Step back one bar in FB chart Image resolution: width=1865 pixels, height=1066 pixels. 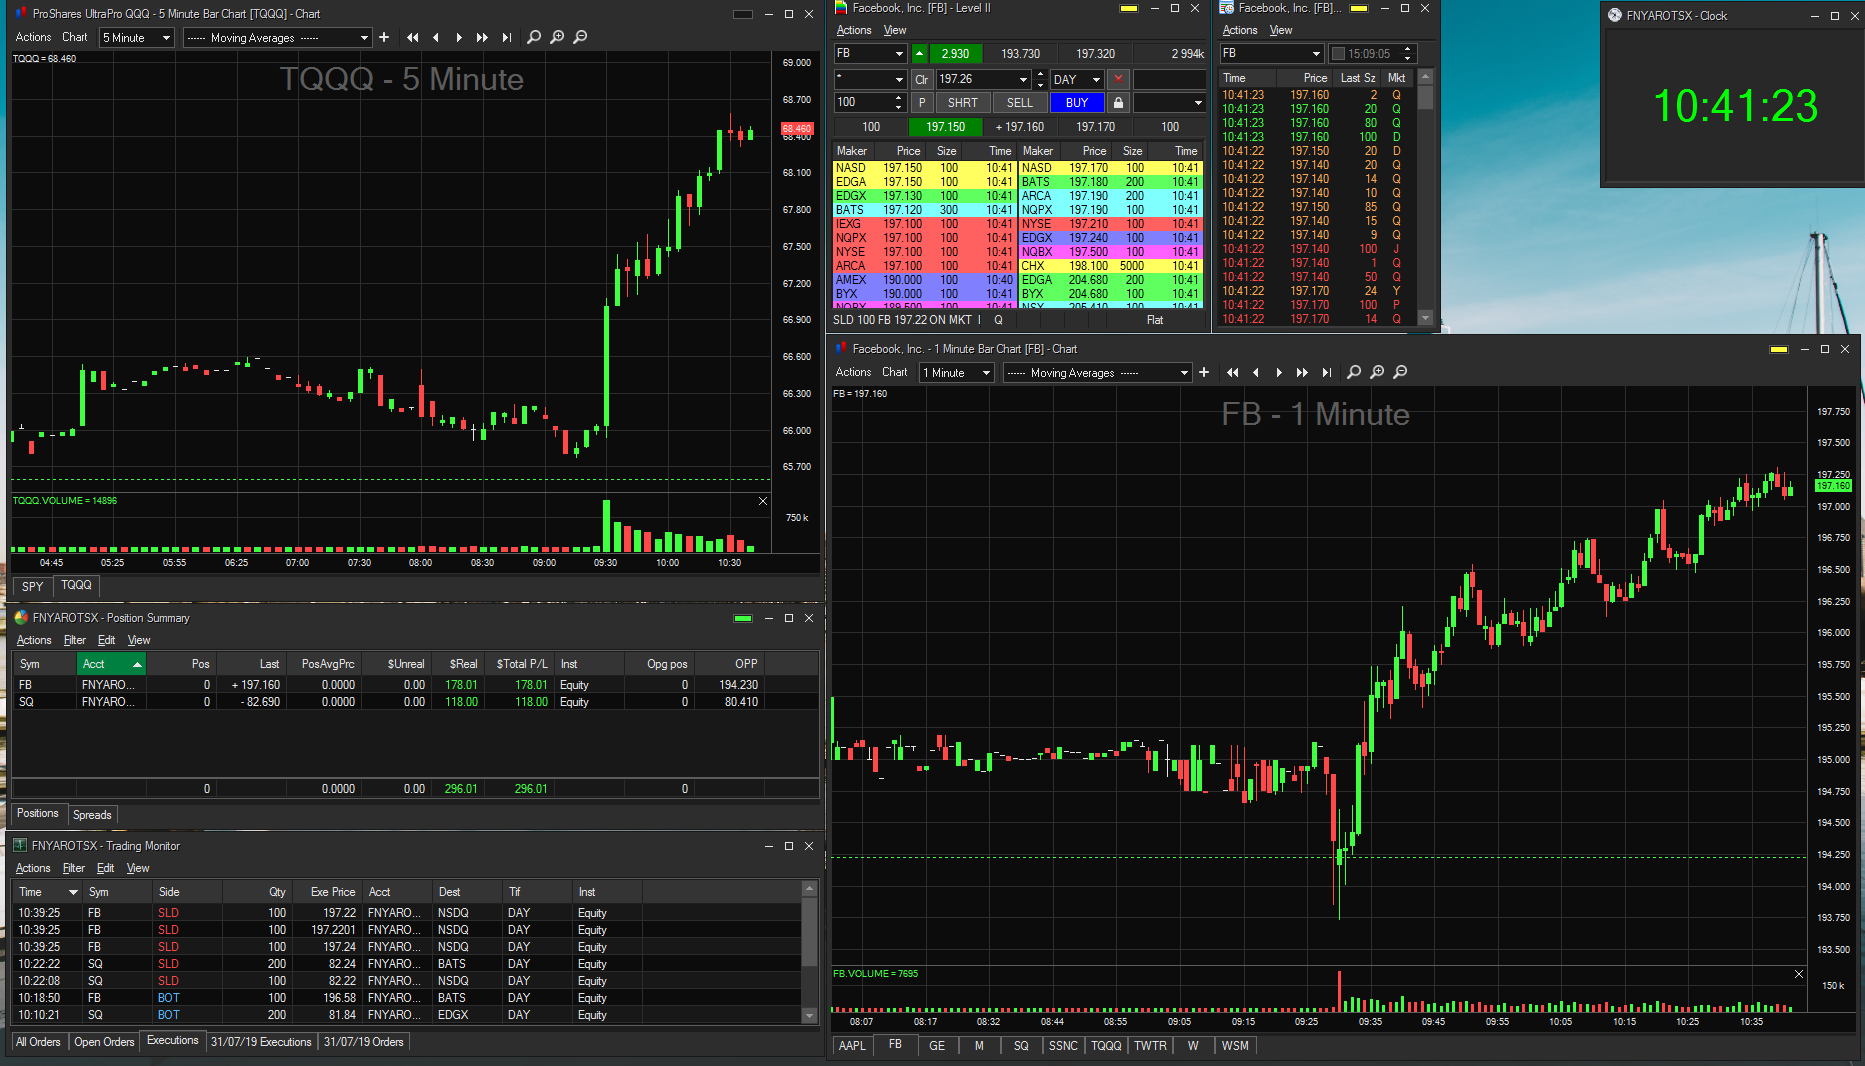pos(1256,372)
